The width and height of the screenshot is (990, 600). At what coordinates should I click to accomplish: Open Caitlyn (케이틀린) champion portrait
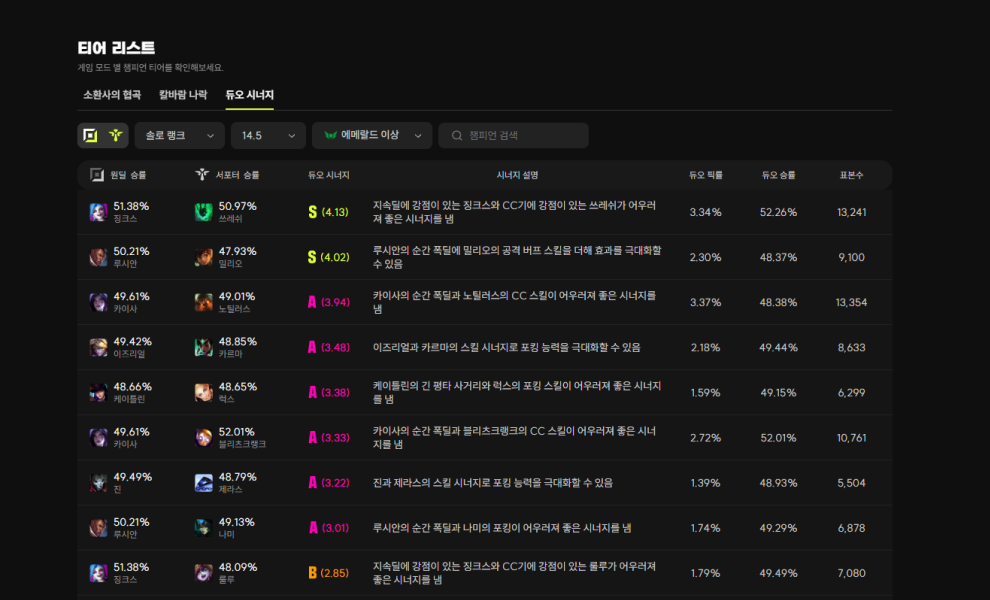(x=98, y=393)
